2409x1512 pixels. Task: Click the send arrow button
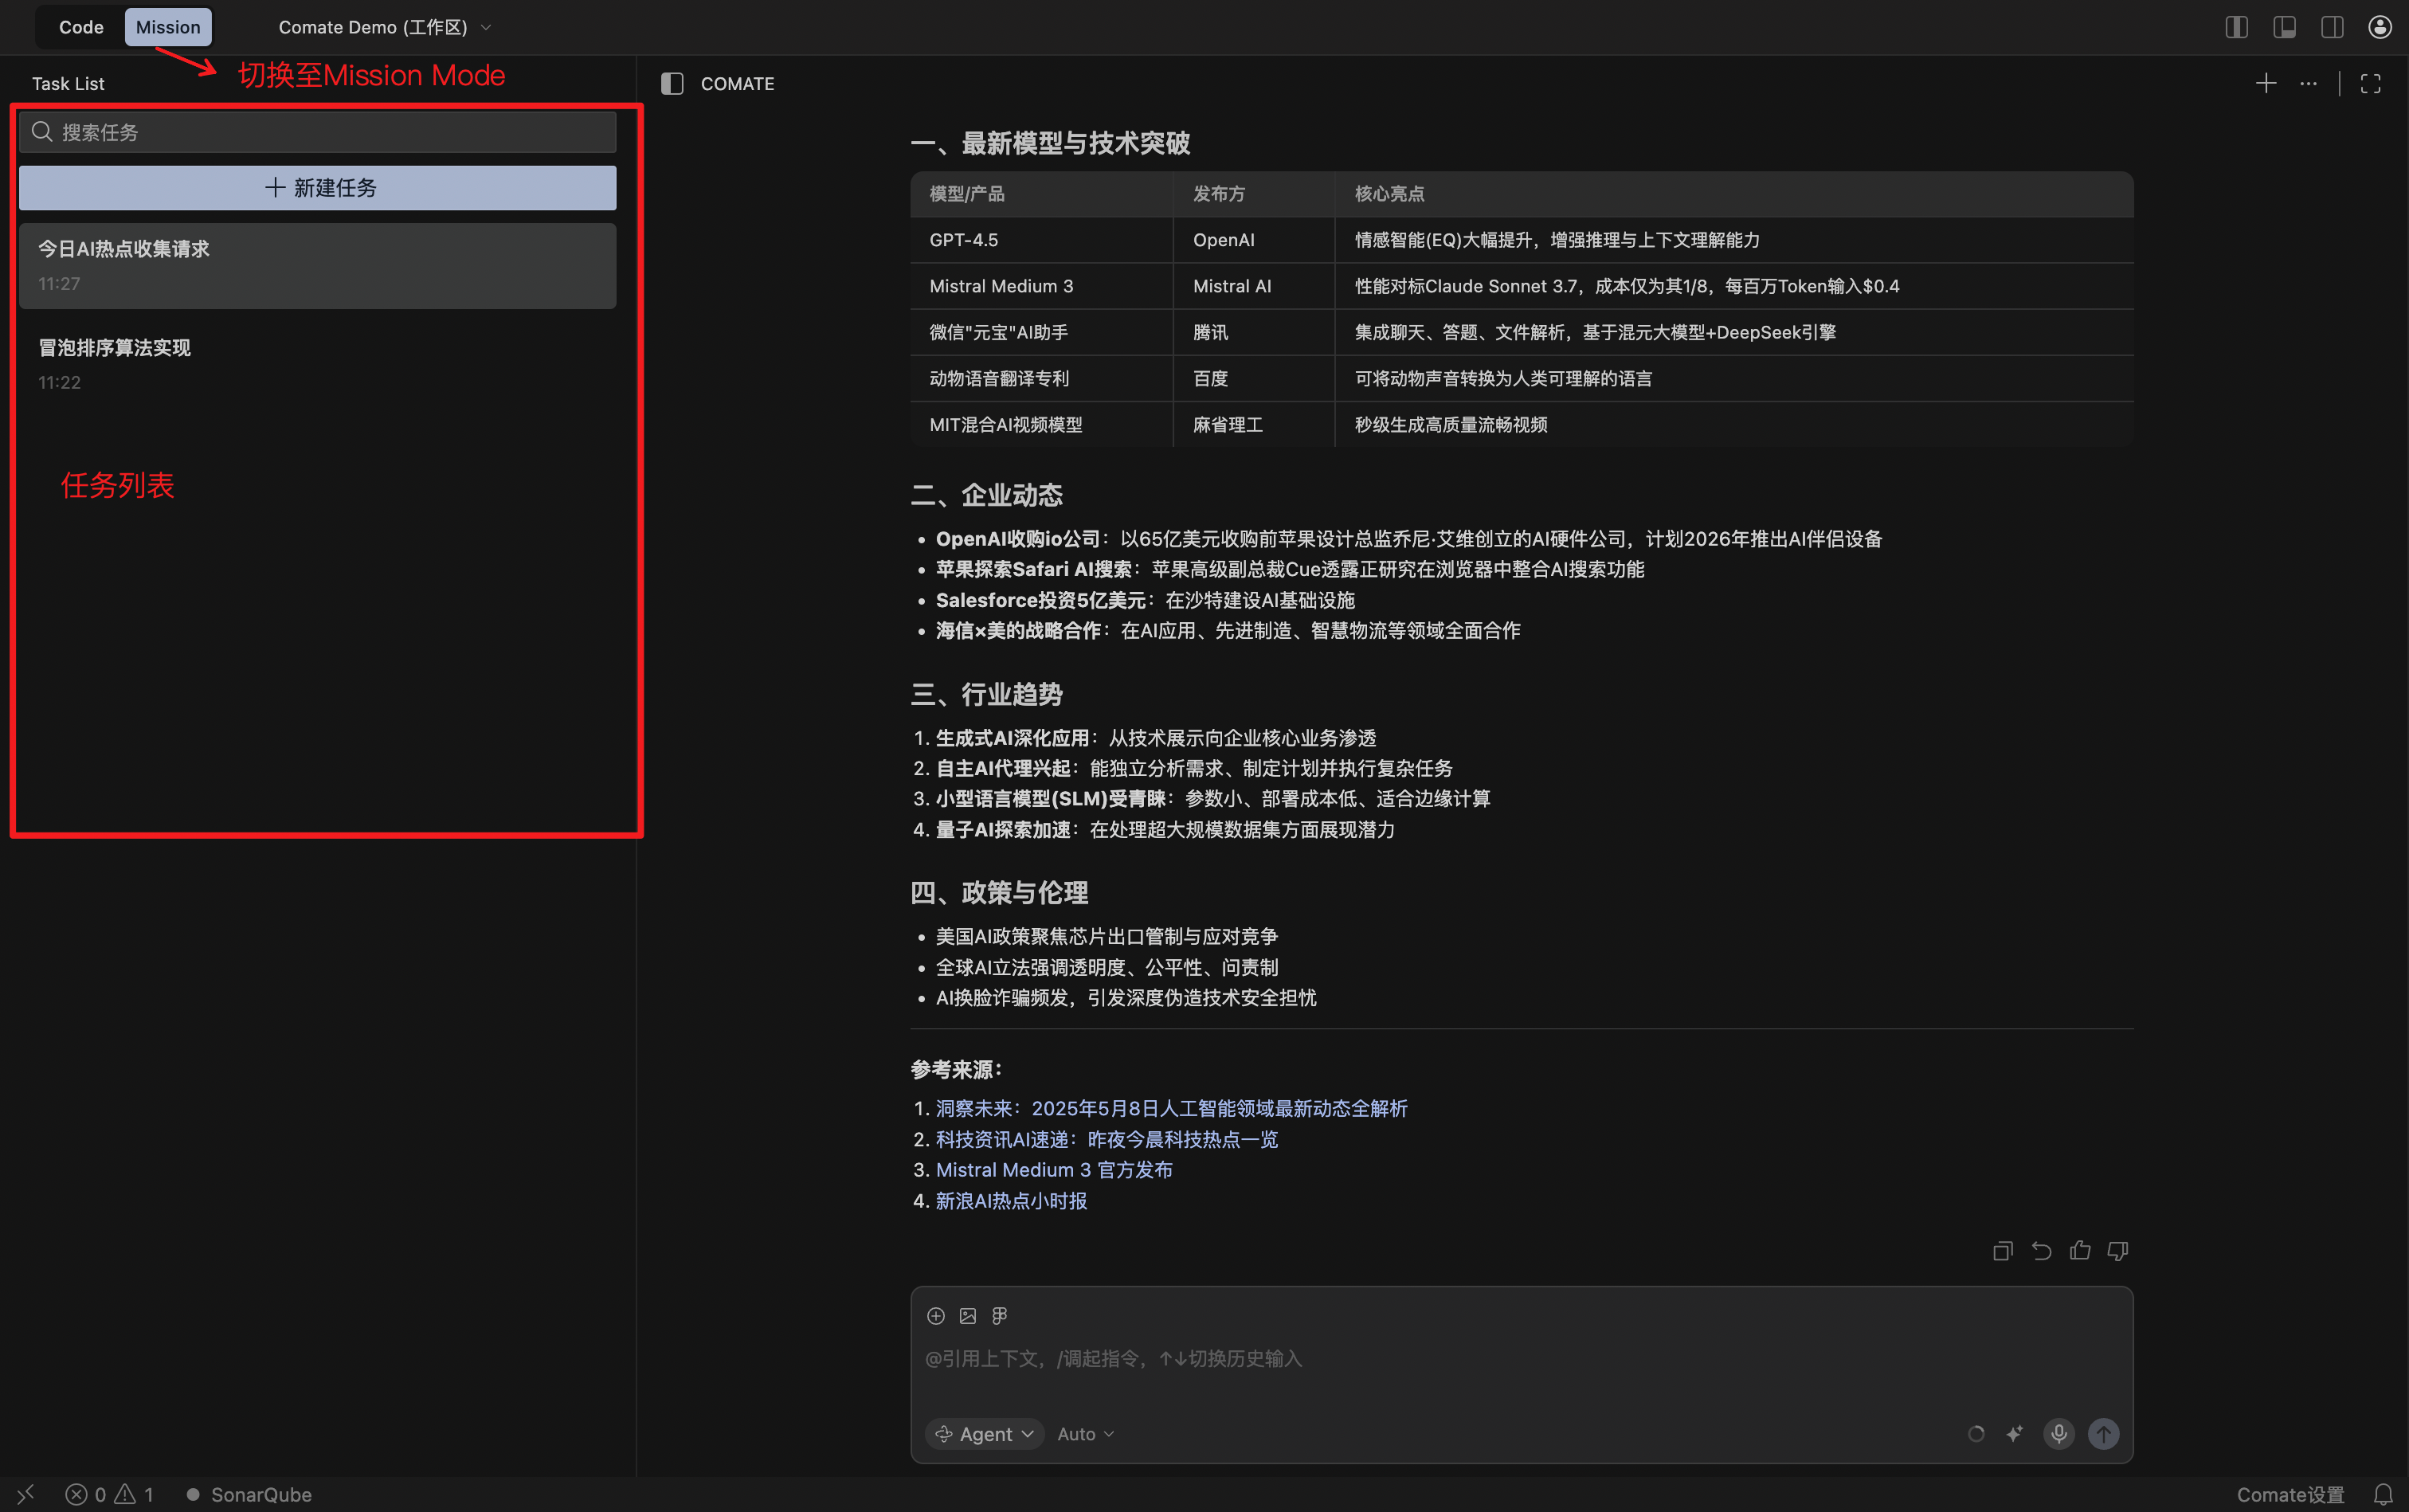point(2104,1434)
